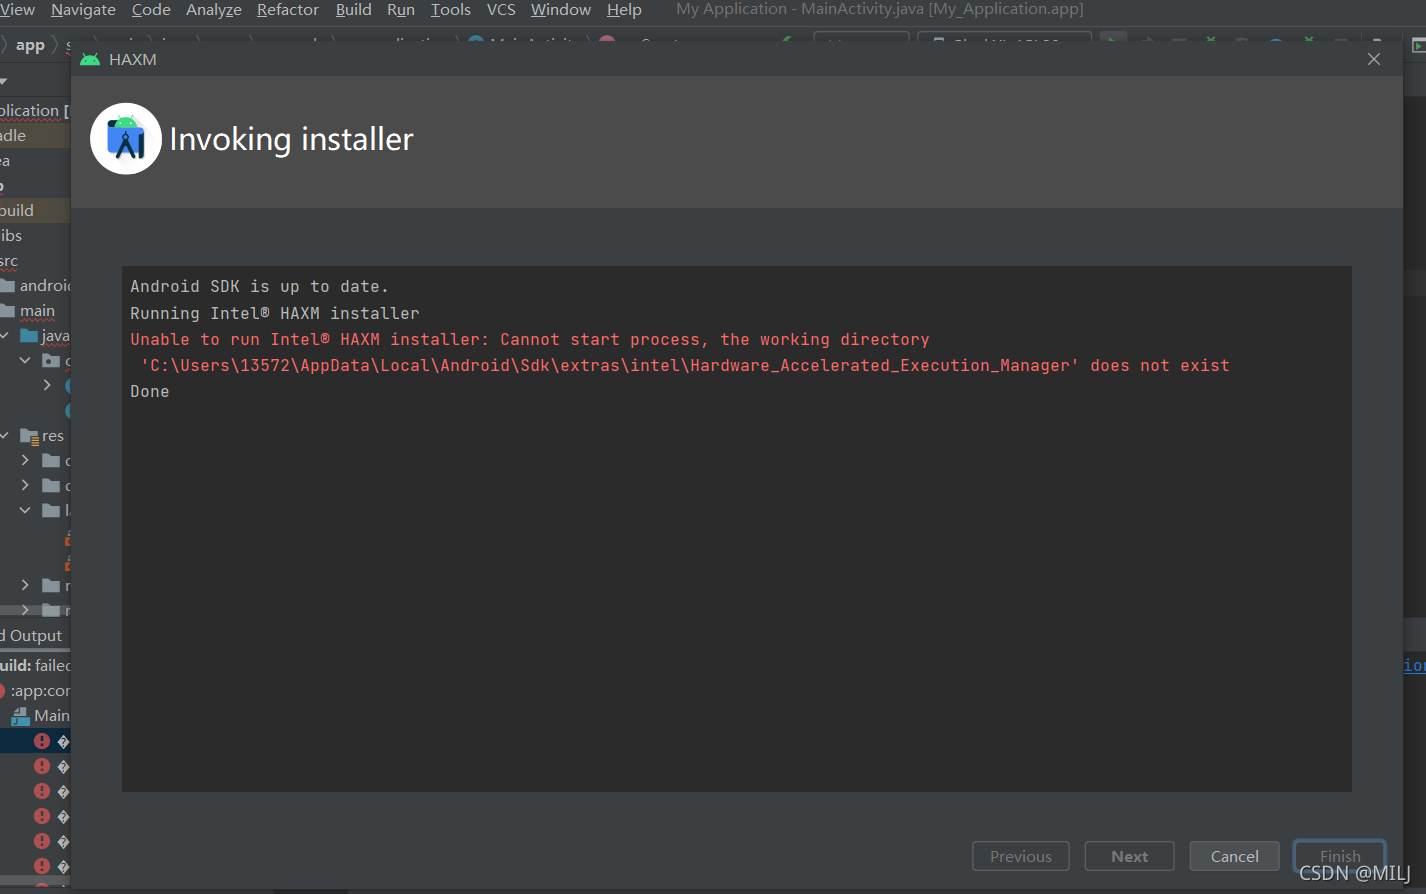Click the app breadcrumb in navigation bar
Viewport: 1426px width, 894px height.
[x=30, y=46]
